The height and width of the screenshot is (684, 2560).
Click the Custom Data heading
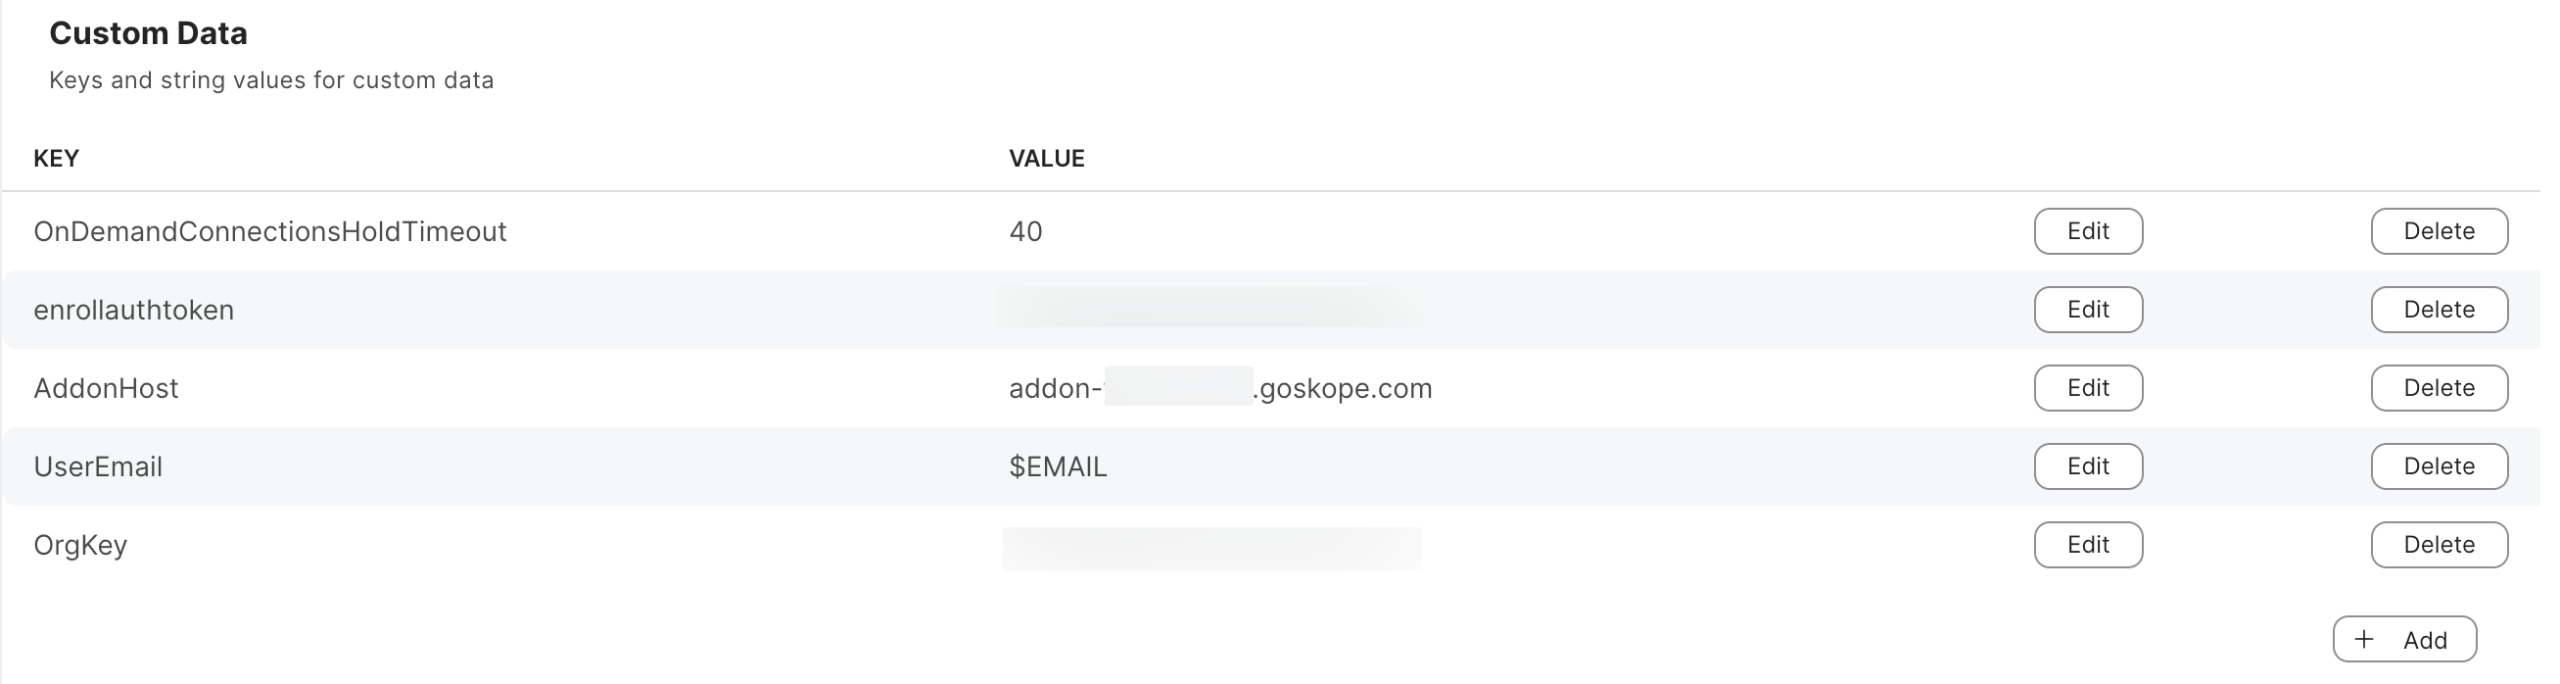point(148,34)
